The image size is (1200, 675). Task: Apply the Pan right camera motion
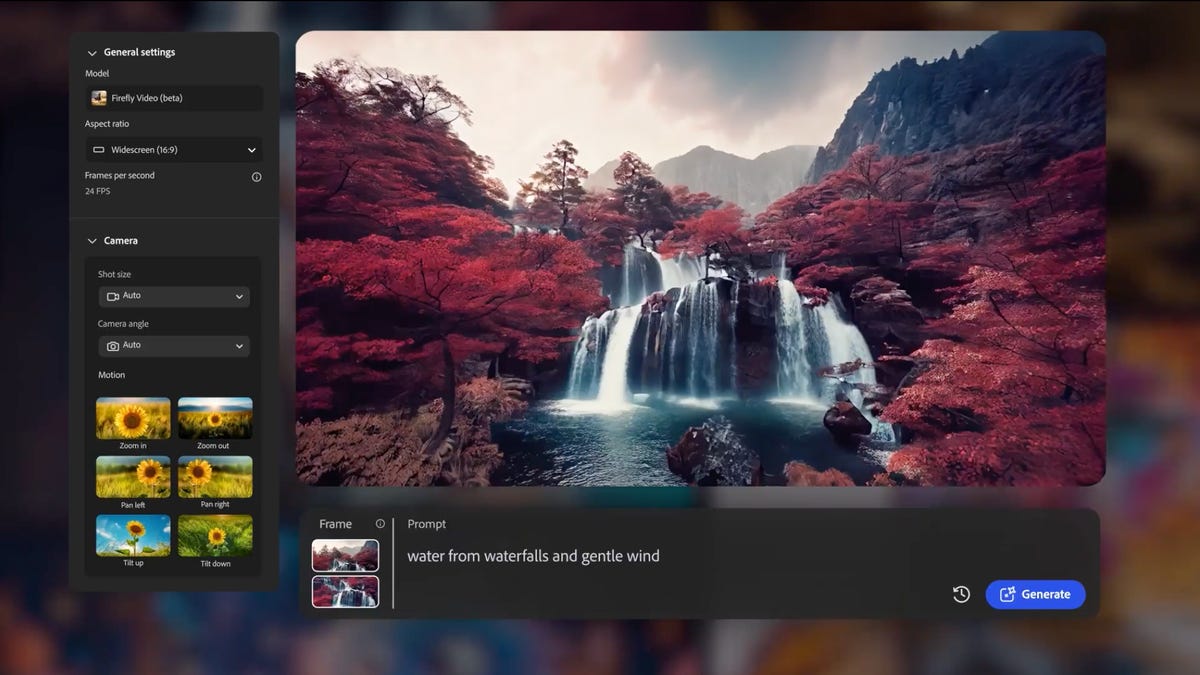click(214, 476)
